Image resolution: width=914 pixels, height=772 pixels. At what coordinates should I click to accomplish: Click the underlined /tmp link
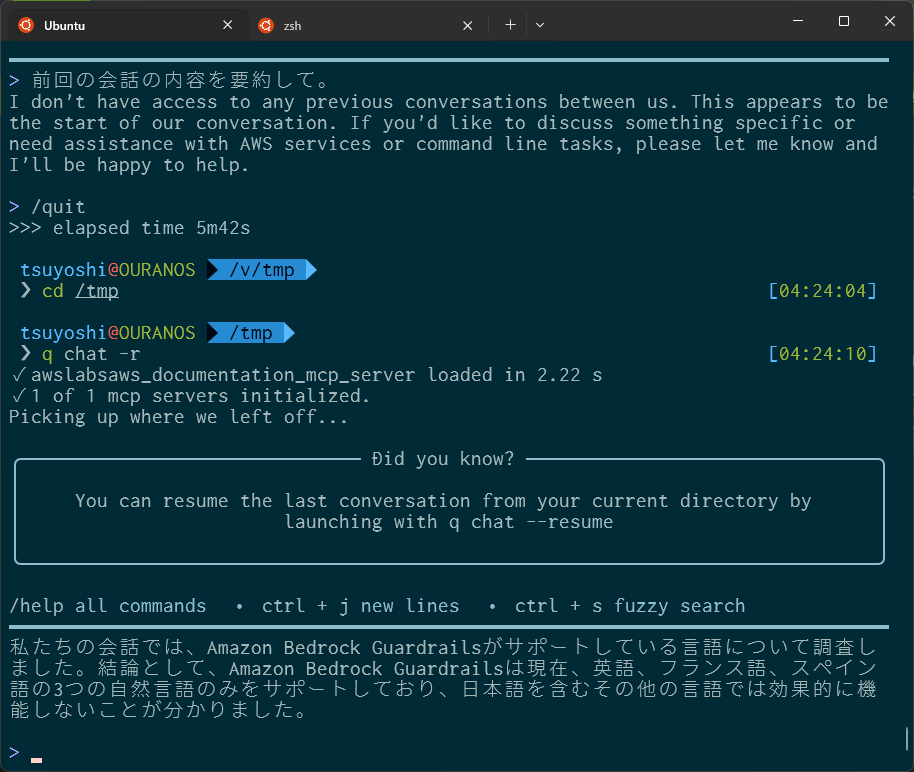click(97, 291)
